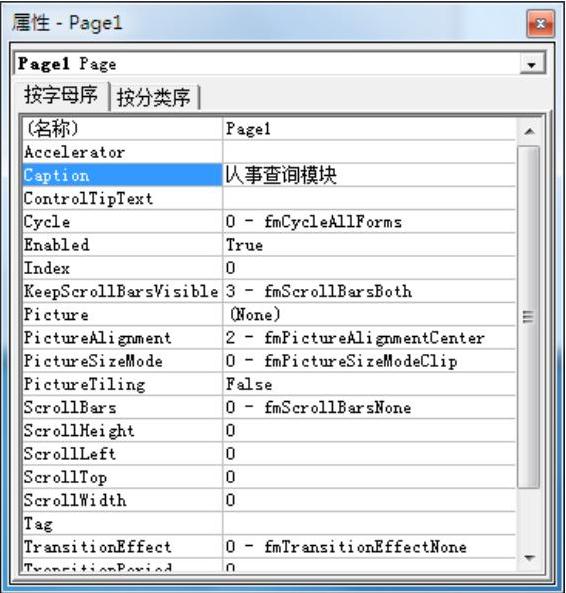Close the Page1 properties window

pyautogui.click(x=541, y=24)
